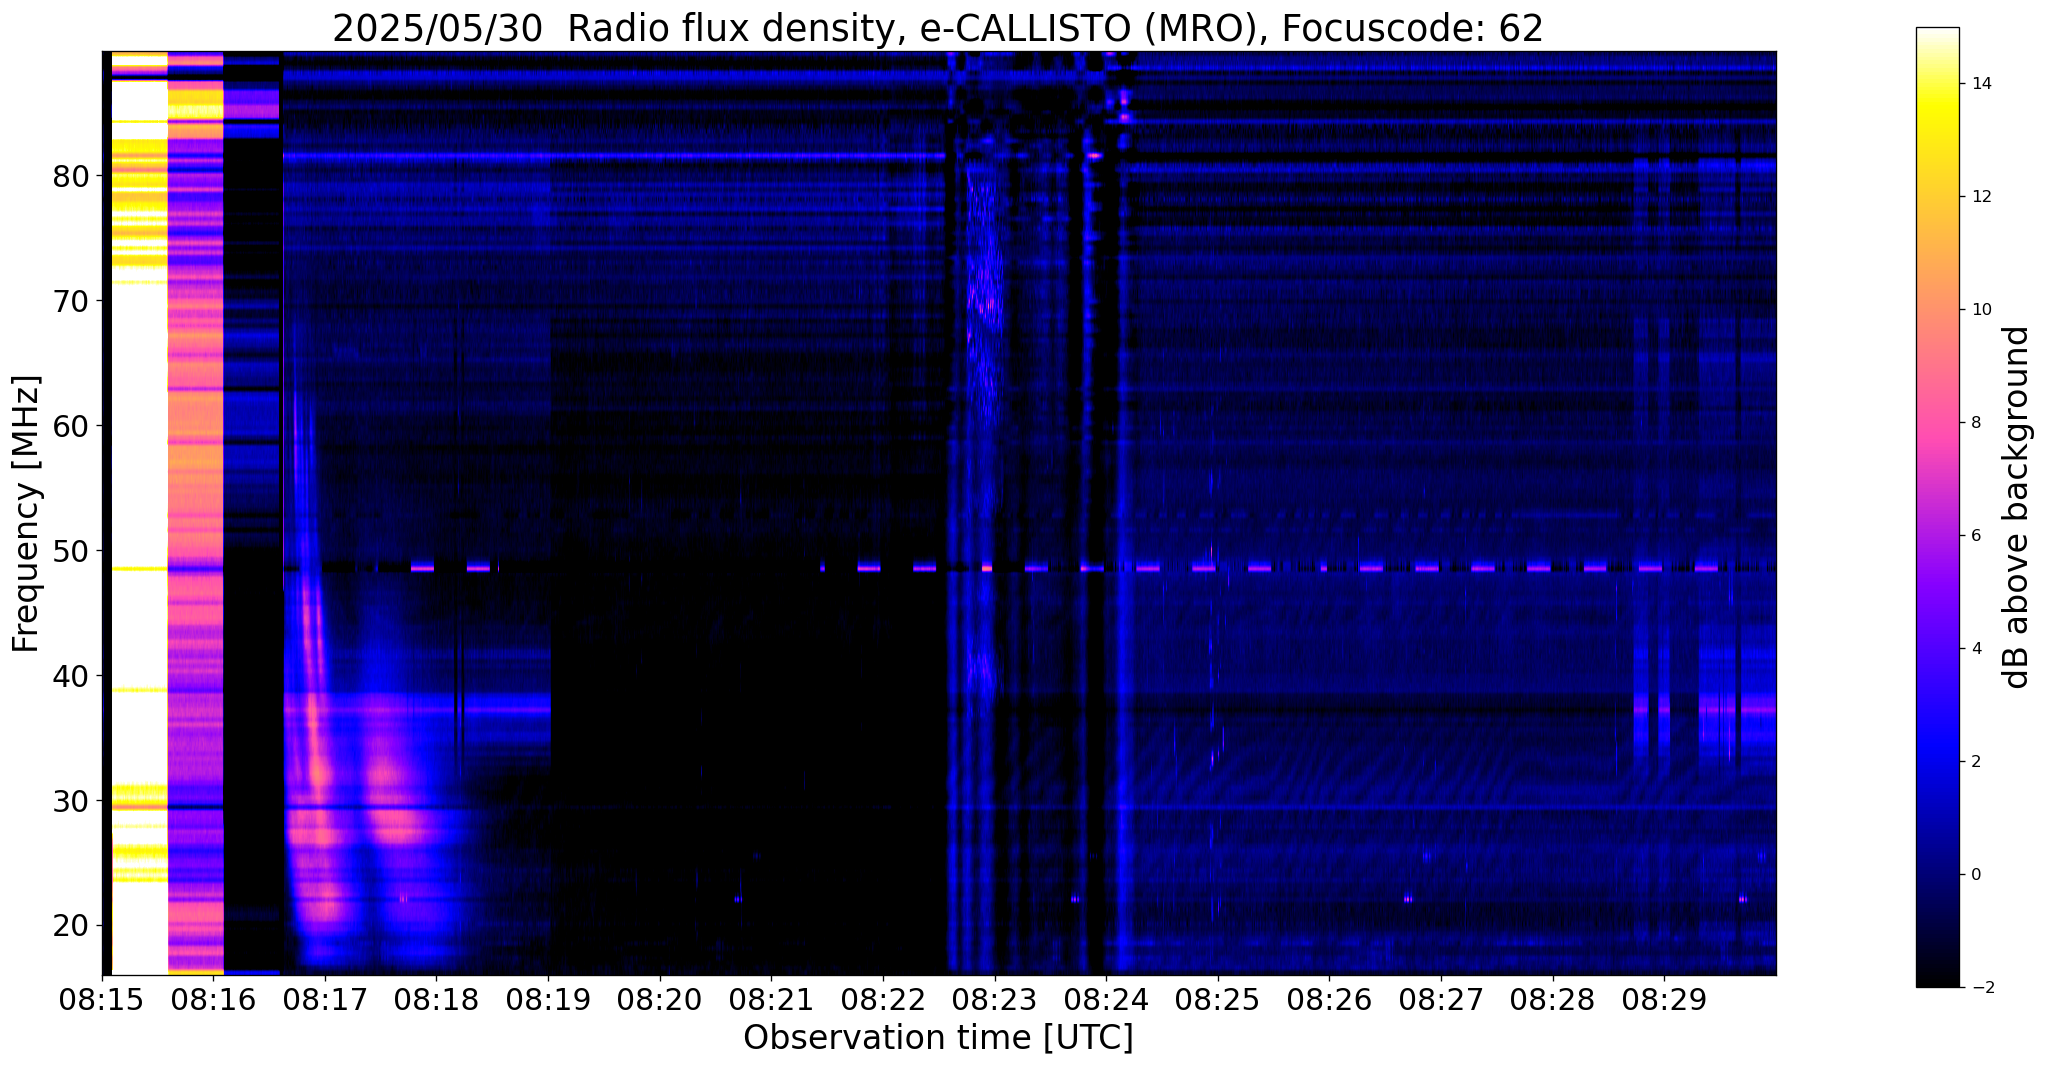The image size is (2047, 1067).
Task: Click the colorbar tick label 4
Action: 1975,649
